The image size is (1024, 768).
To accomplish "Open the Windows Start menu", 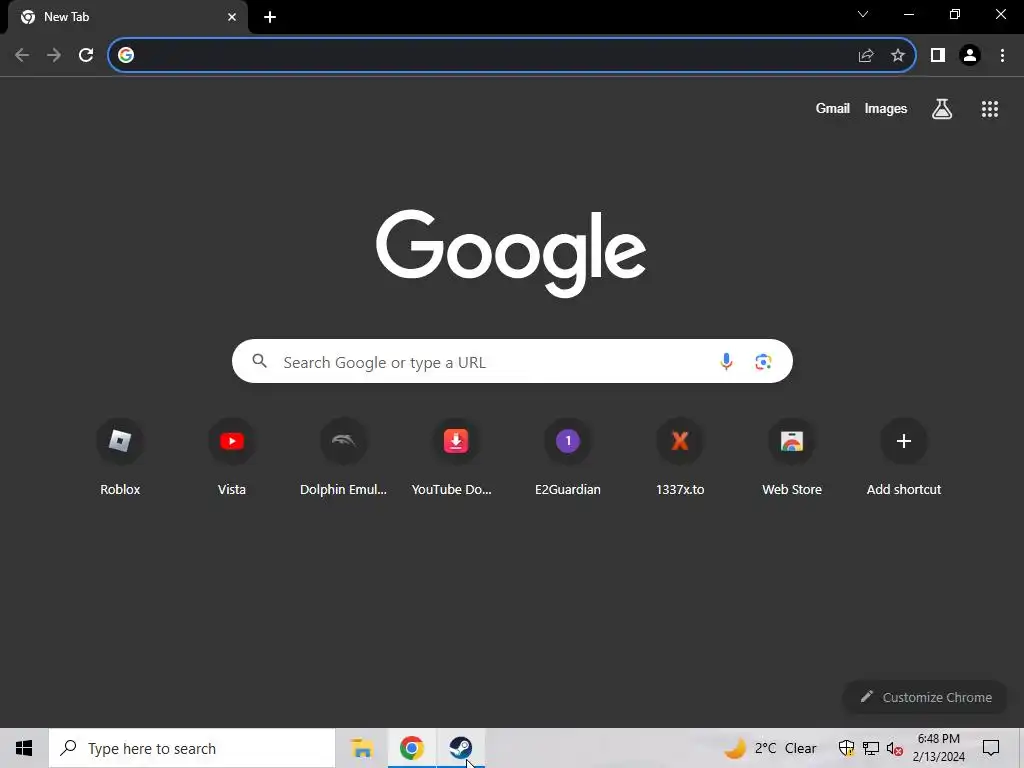I will [24, 748].
